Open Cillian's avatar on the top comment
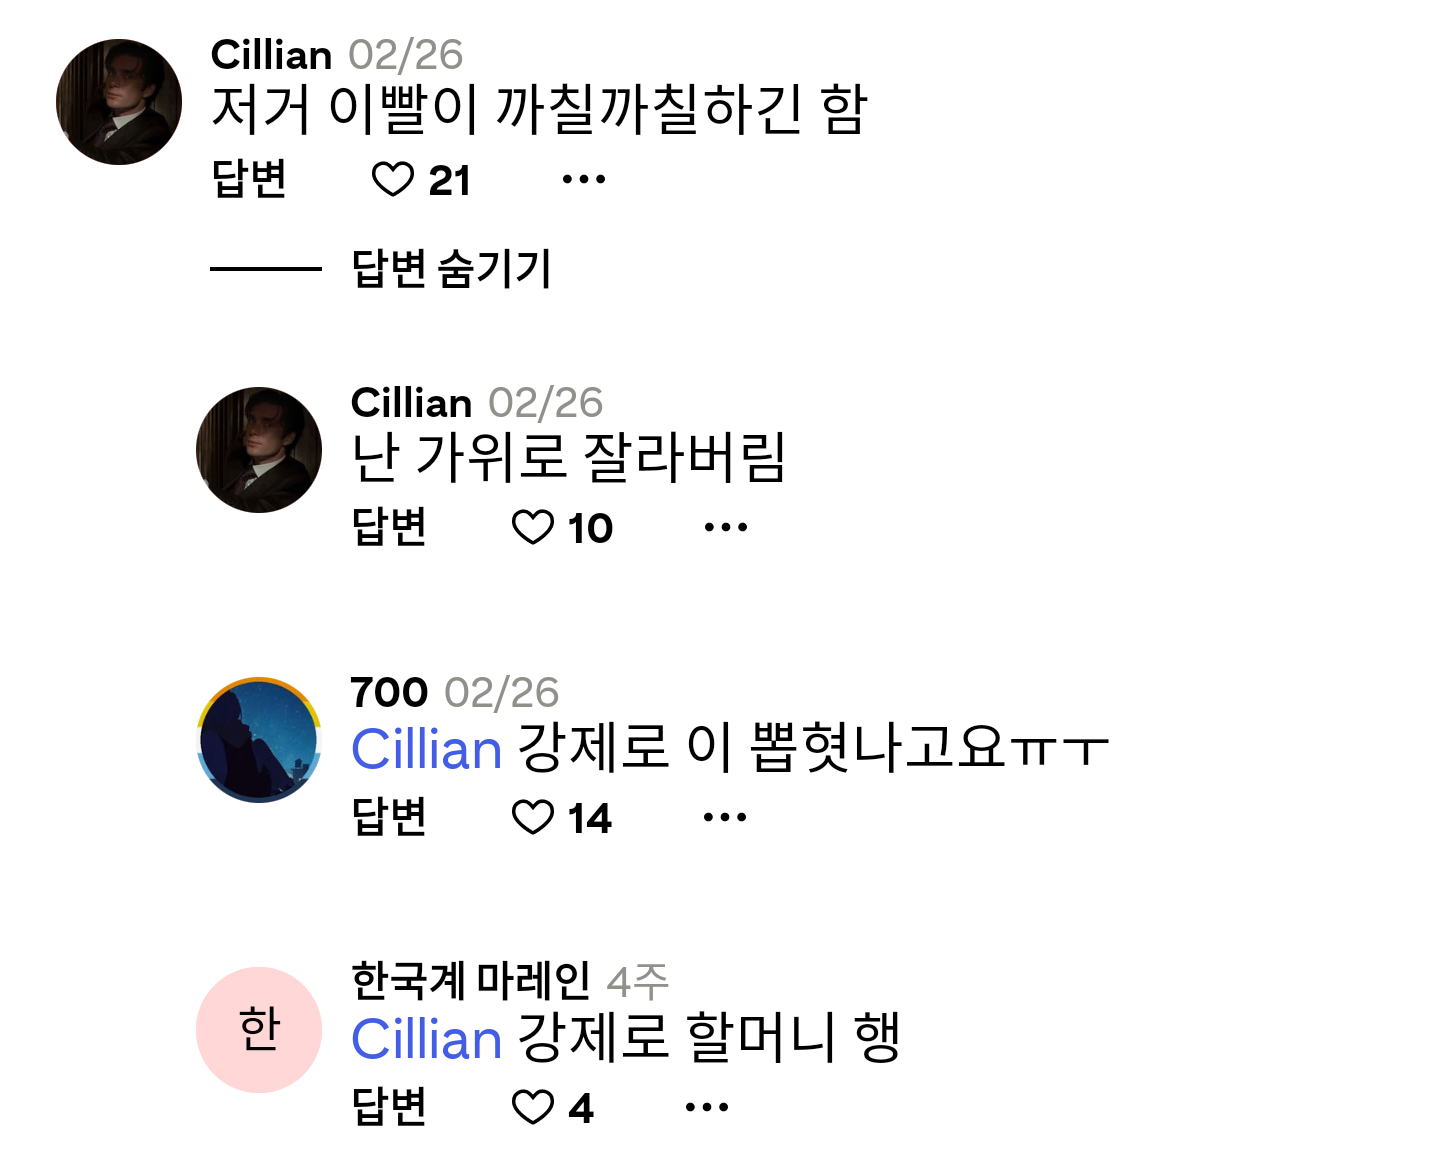The width and height of the screenshot is (1440, 1154). pyautogui.click(x=119, y=102)
